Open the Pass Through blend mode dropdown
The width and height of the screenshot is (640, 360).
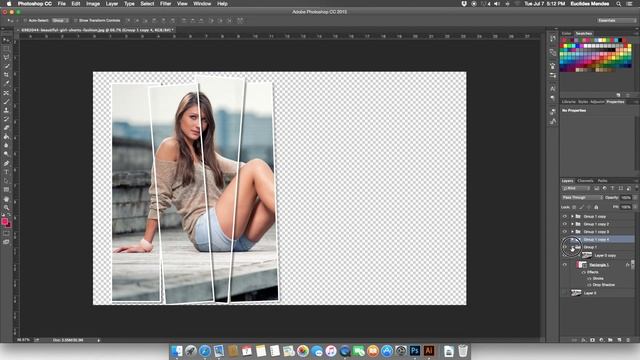[582, 198]
